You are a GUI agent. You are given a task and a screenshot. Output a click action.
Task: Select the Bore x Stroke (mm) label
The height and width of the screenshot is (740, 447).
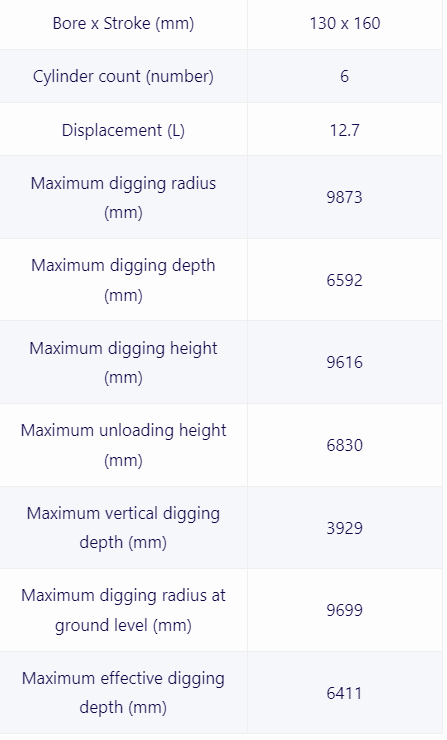tap(123, 23)
